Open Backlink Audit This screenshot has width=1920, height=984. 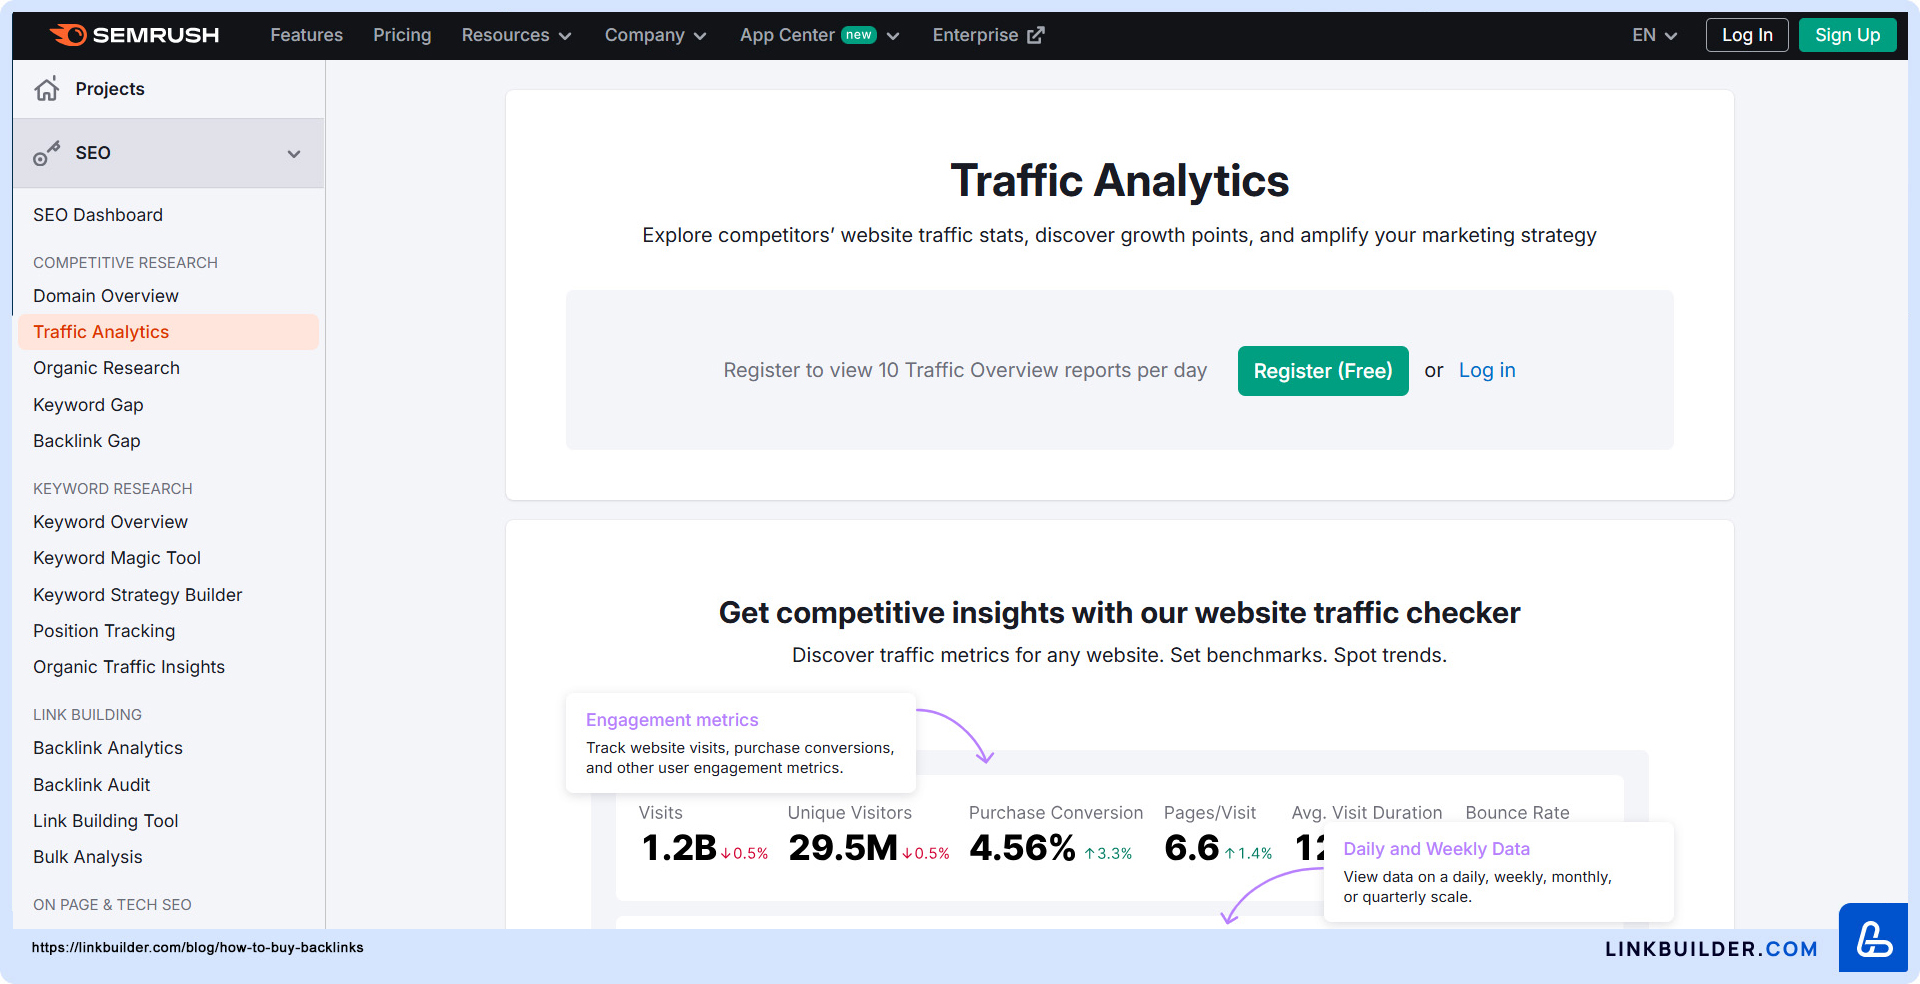(92, 785)
